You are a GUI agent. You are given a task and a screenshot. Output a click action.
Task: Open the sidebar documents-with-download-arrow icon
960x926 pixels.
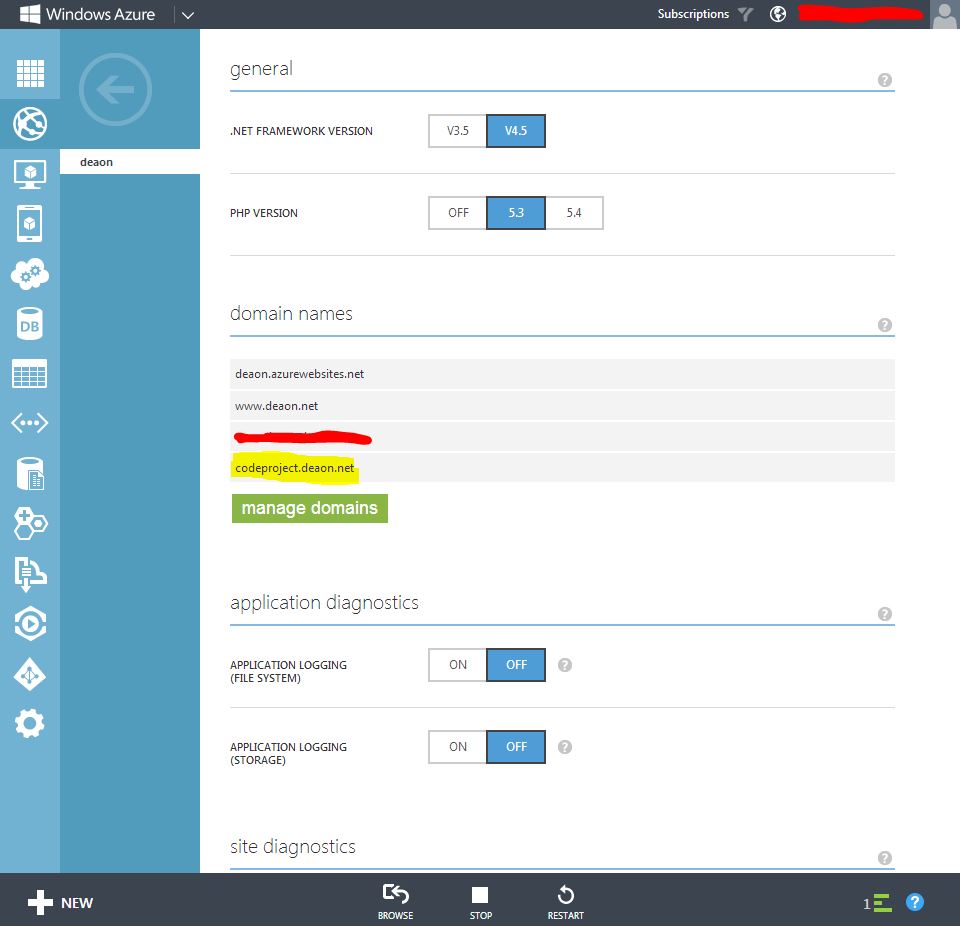point(30,574)
